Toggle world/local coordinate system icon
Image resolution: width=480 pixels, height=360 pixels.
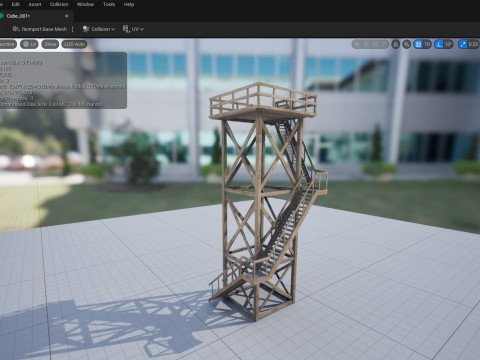(396, 44)
